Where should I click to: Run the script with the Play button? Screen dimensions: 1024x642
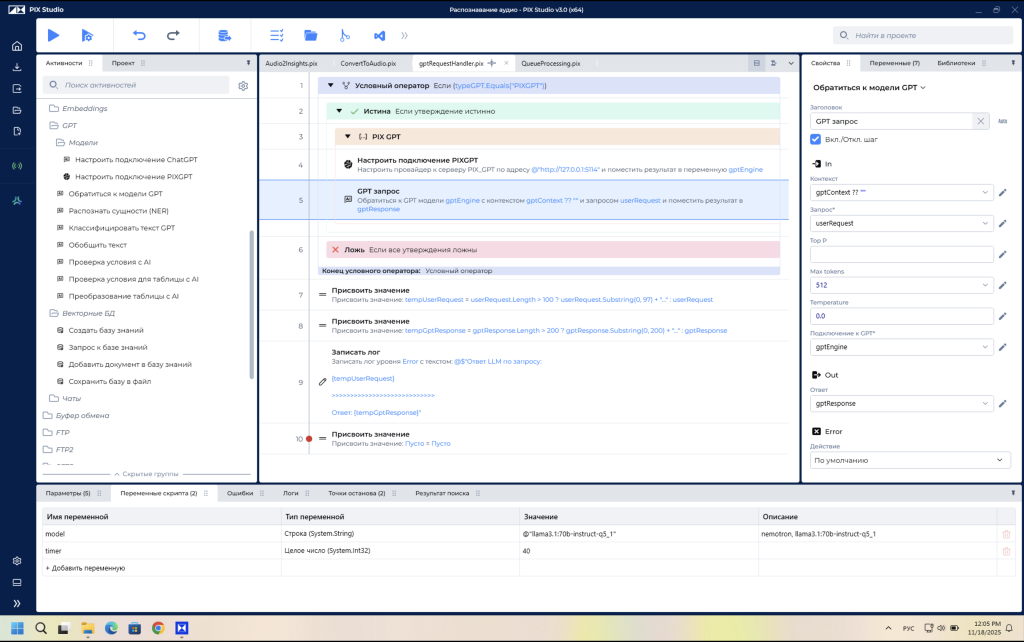54,35
